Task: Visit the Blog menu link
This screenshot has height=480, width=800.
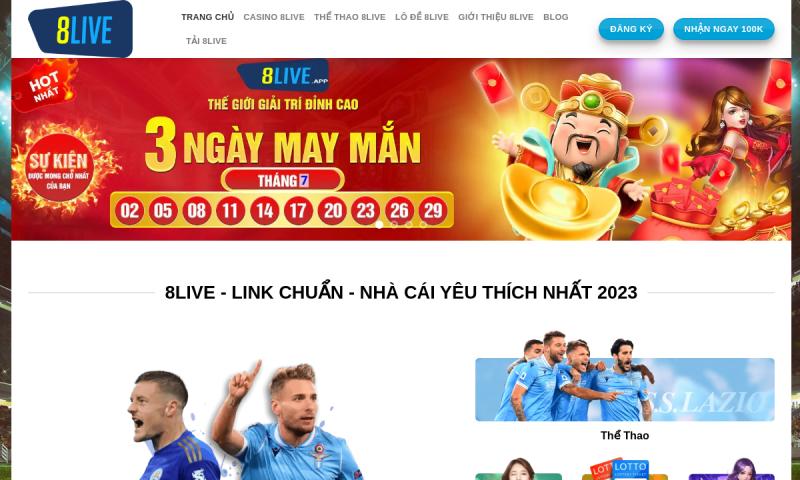Action: tap(556, 17)
